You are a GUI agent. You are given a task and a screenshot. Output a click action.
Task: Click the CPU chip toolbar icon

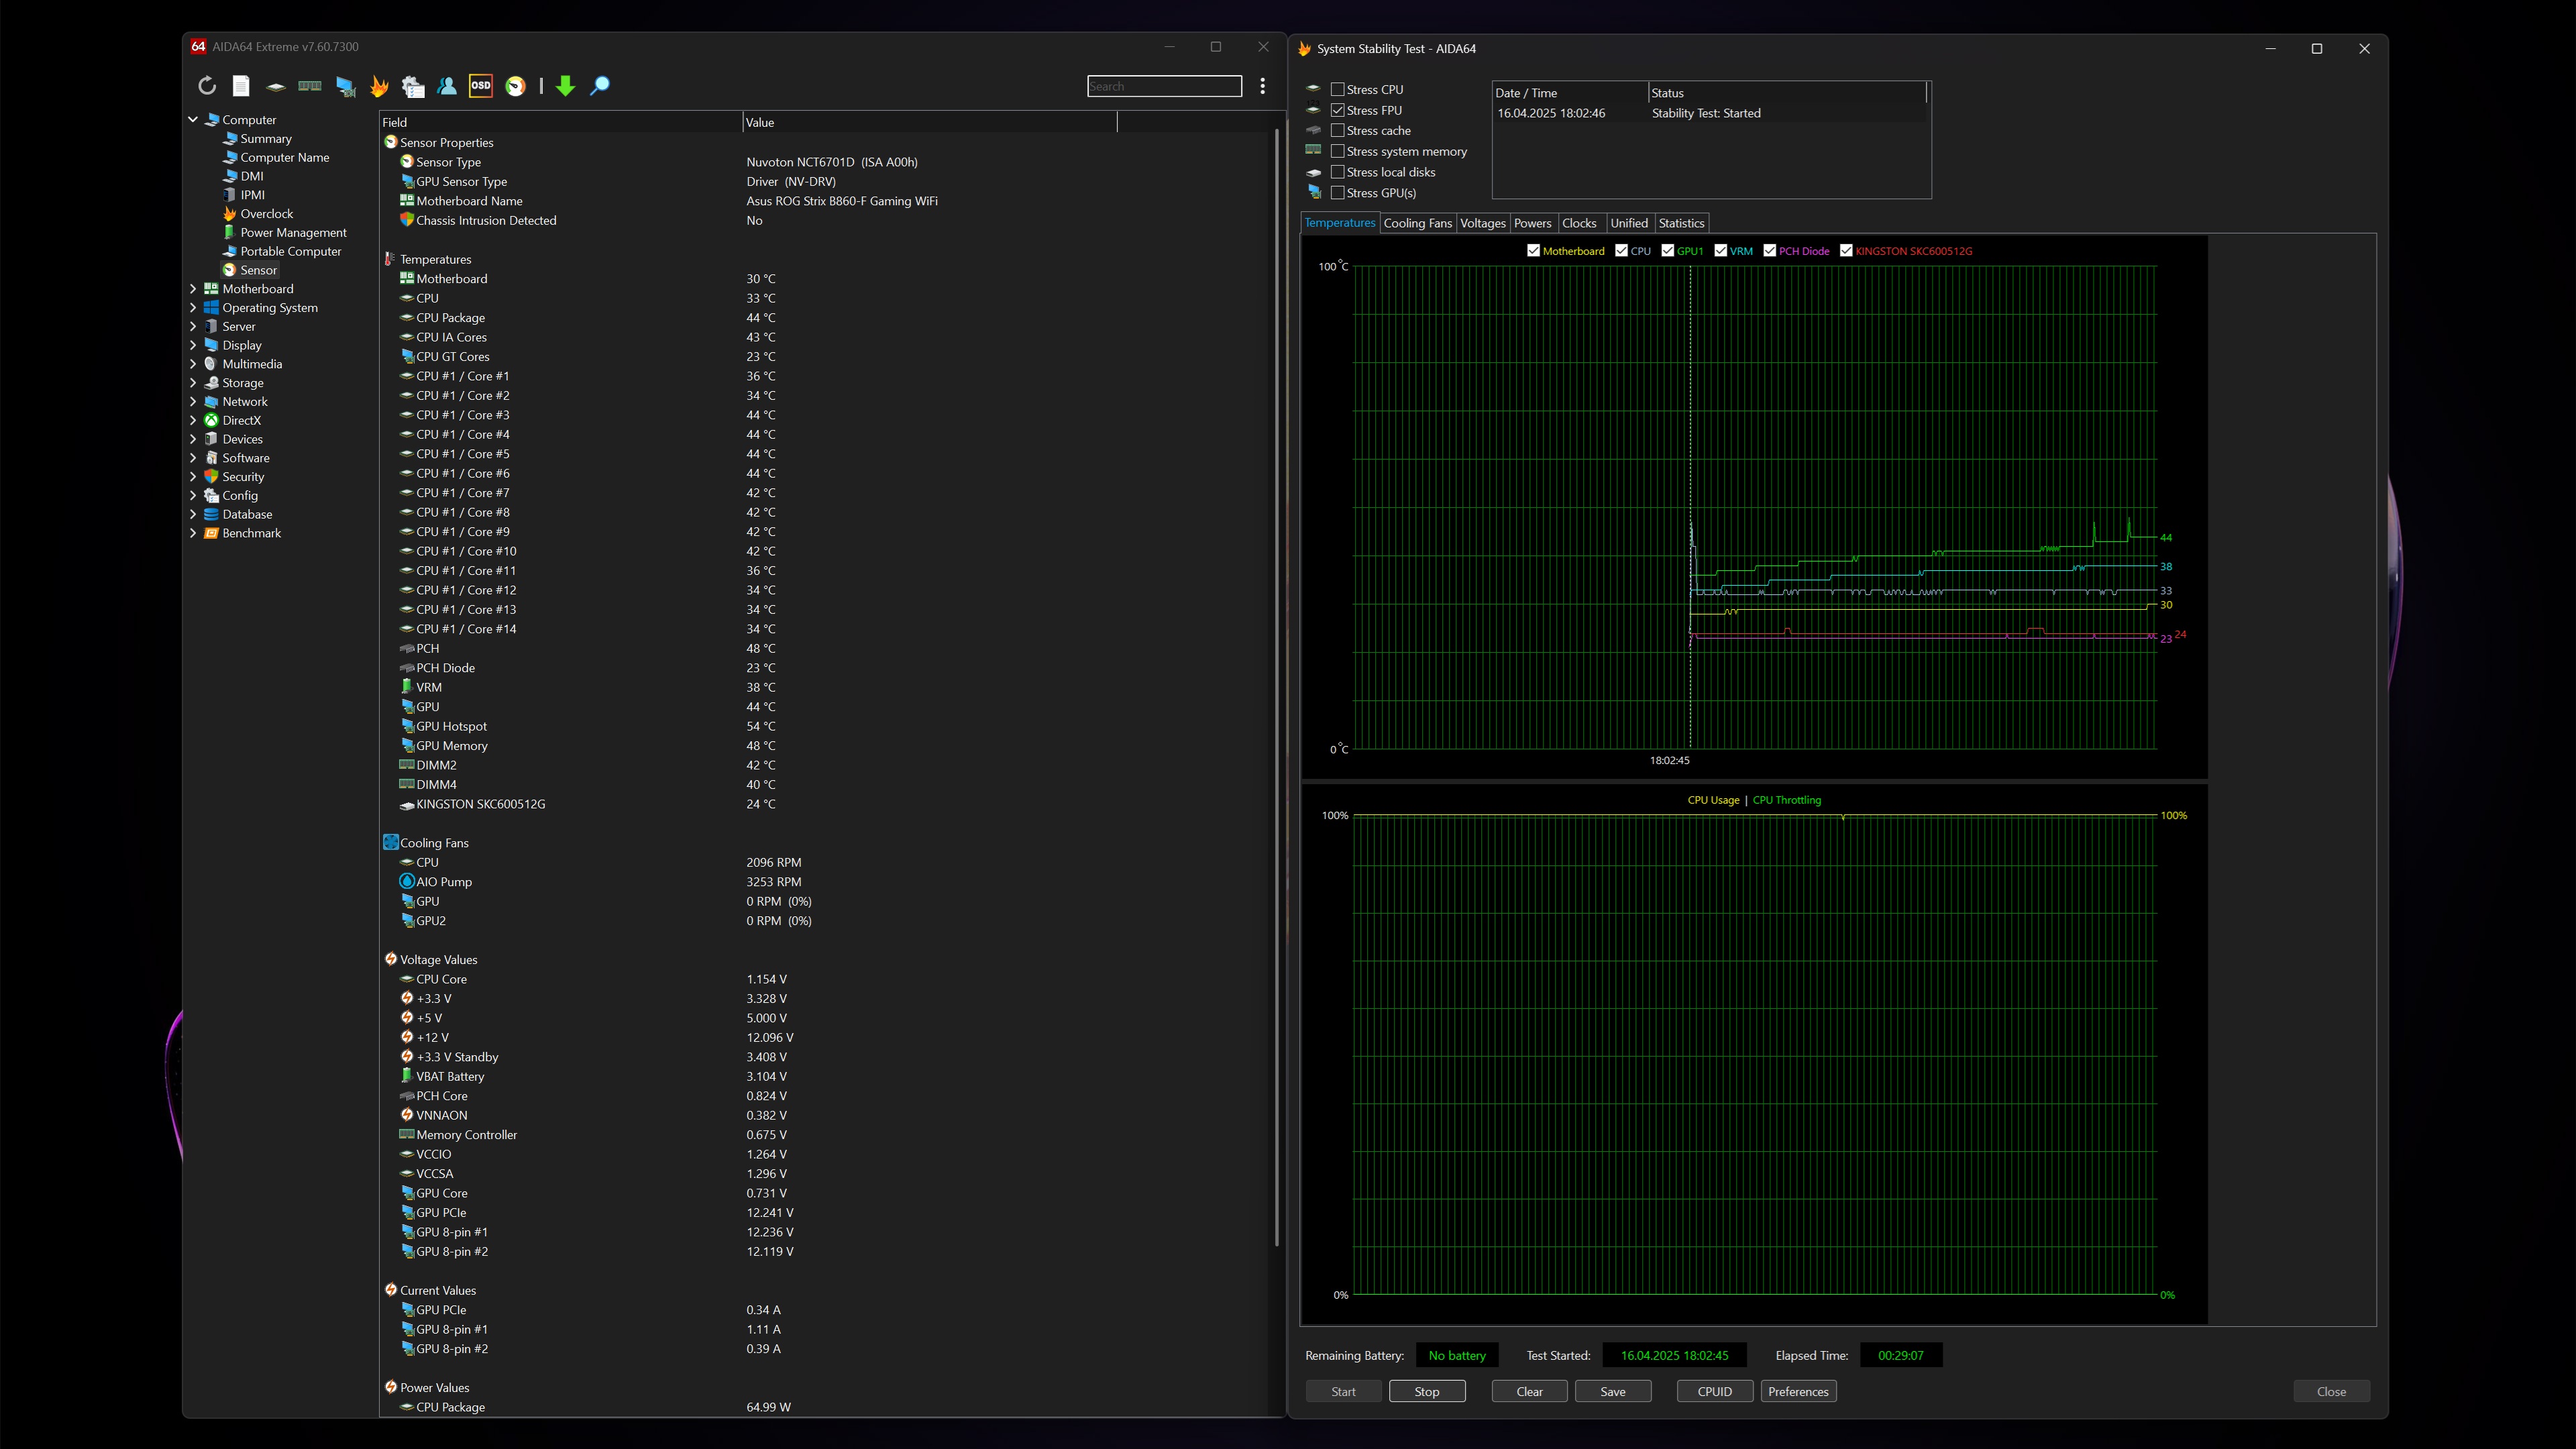click(x=275, y=86)
